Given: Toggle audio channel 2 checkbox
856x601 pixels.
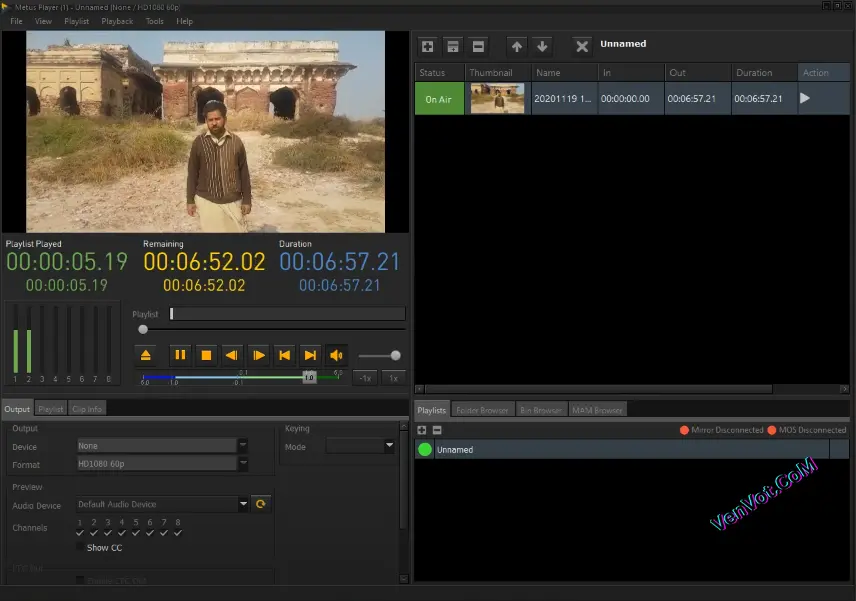Looking at the screenshot, I should (x=94, y=533).
